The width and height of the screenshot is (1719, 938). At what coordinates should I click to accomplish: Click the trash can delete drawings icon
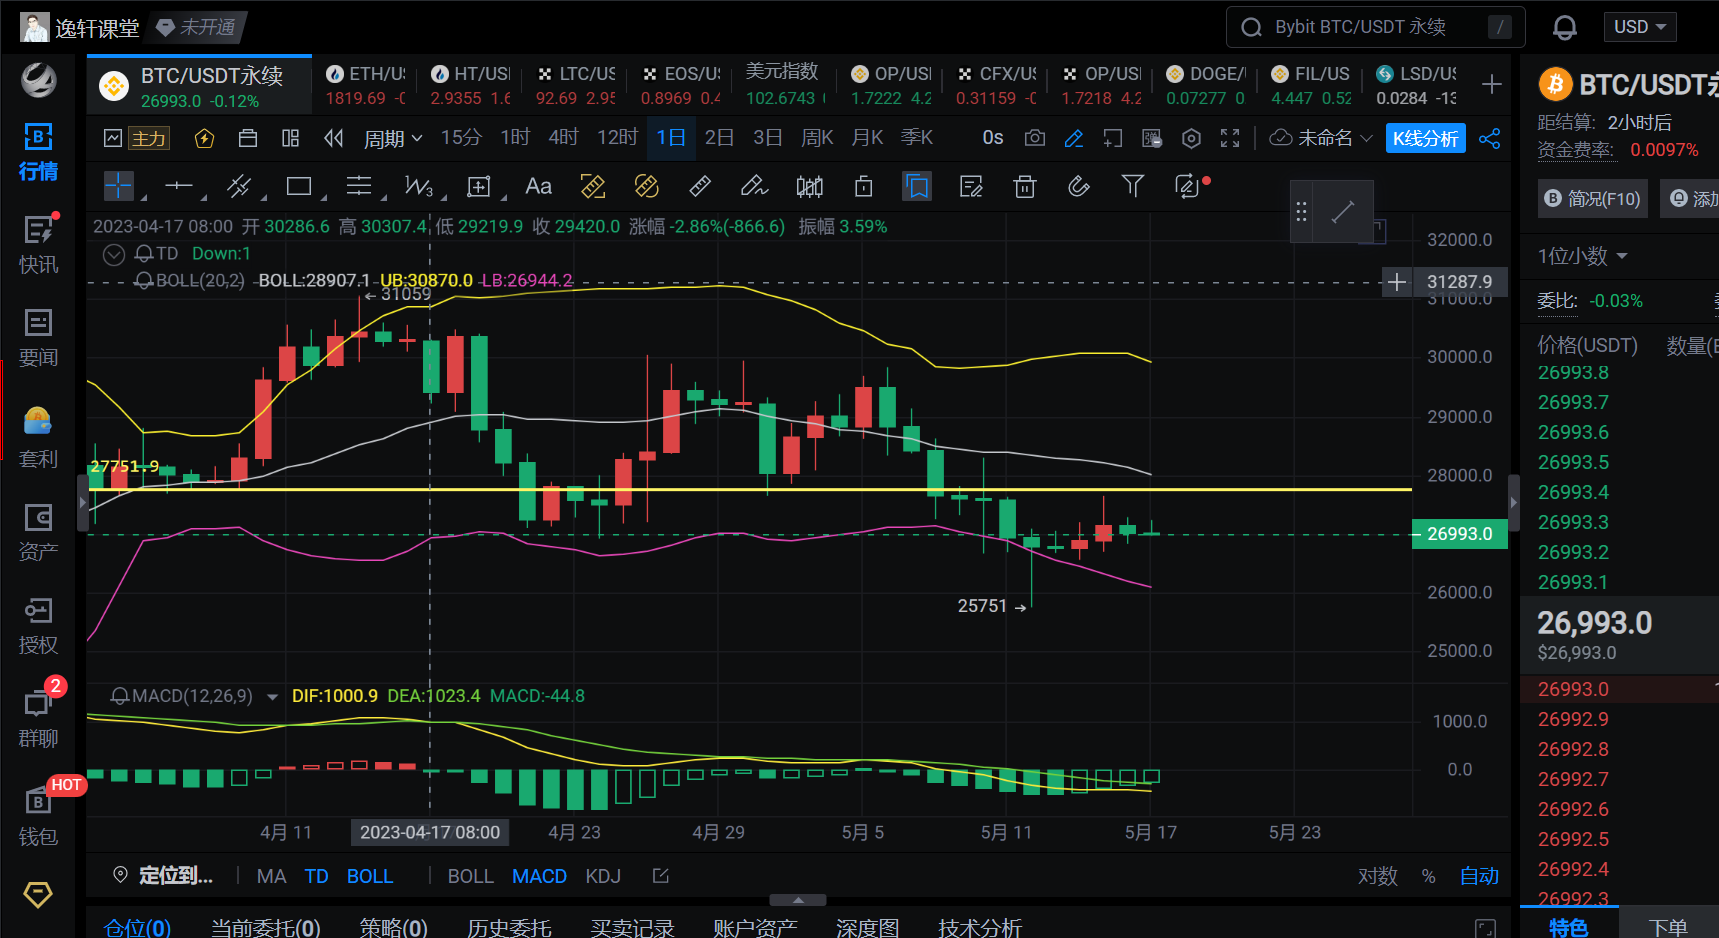pos(1025,186)
